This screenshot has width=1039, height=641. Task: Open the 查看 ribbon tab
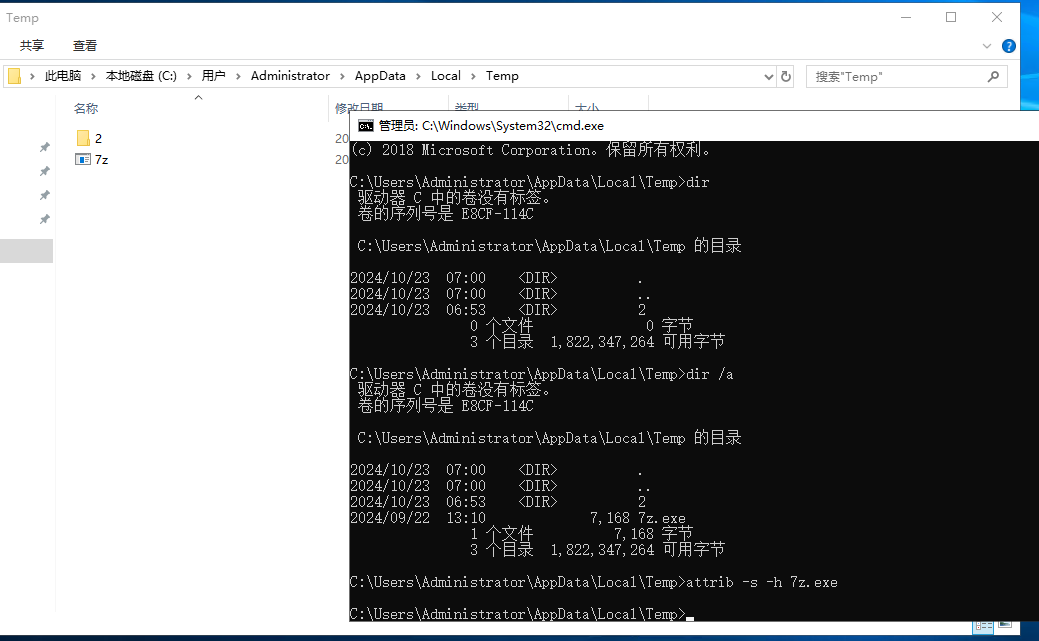[x=85, y=45]
